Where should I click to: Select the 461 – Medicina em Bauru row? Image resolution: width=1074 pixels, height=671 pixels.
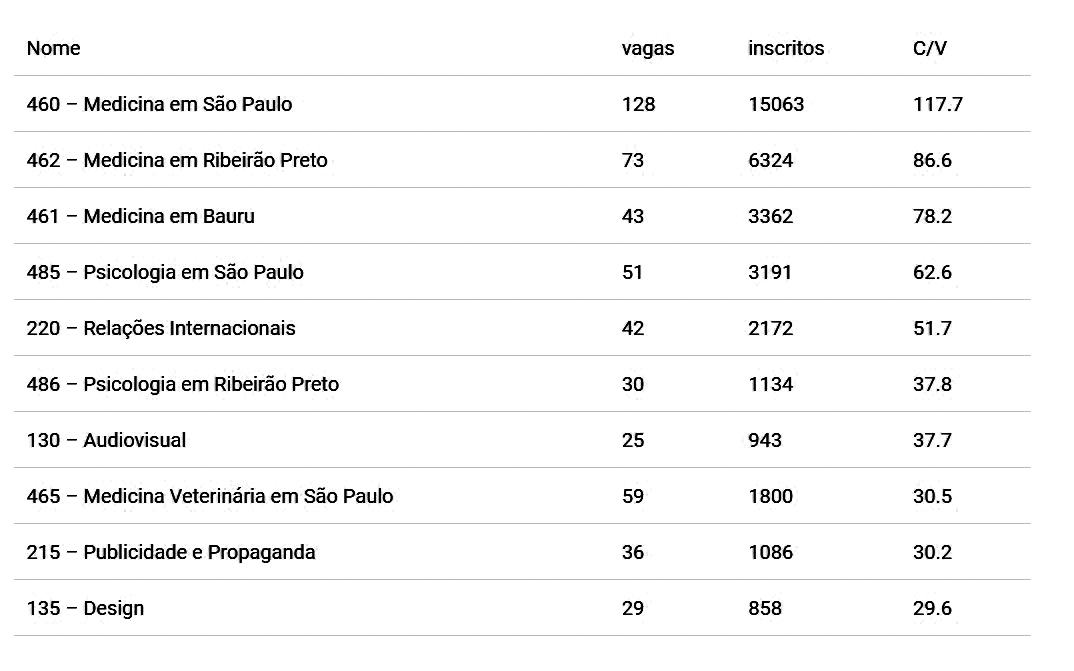(x=522, y=216)
